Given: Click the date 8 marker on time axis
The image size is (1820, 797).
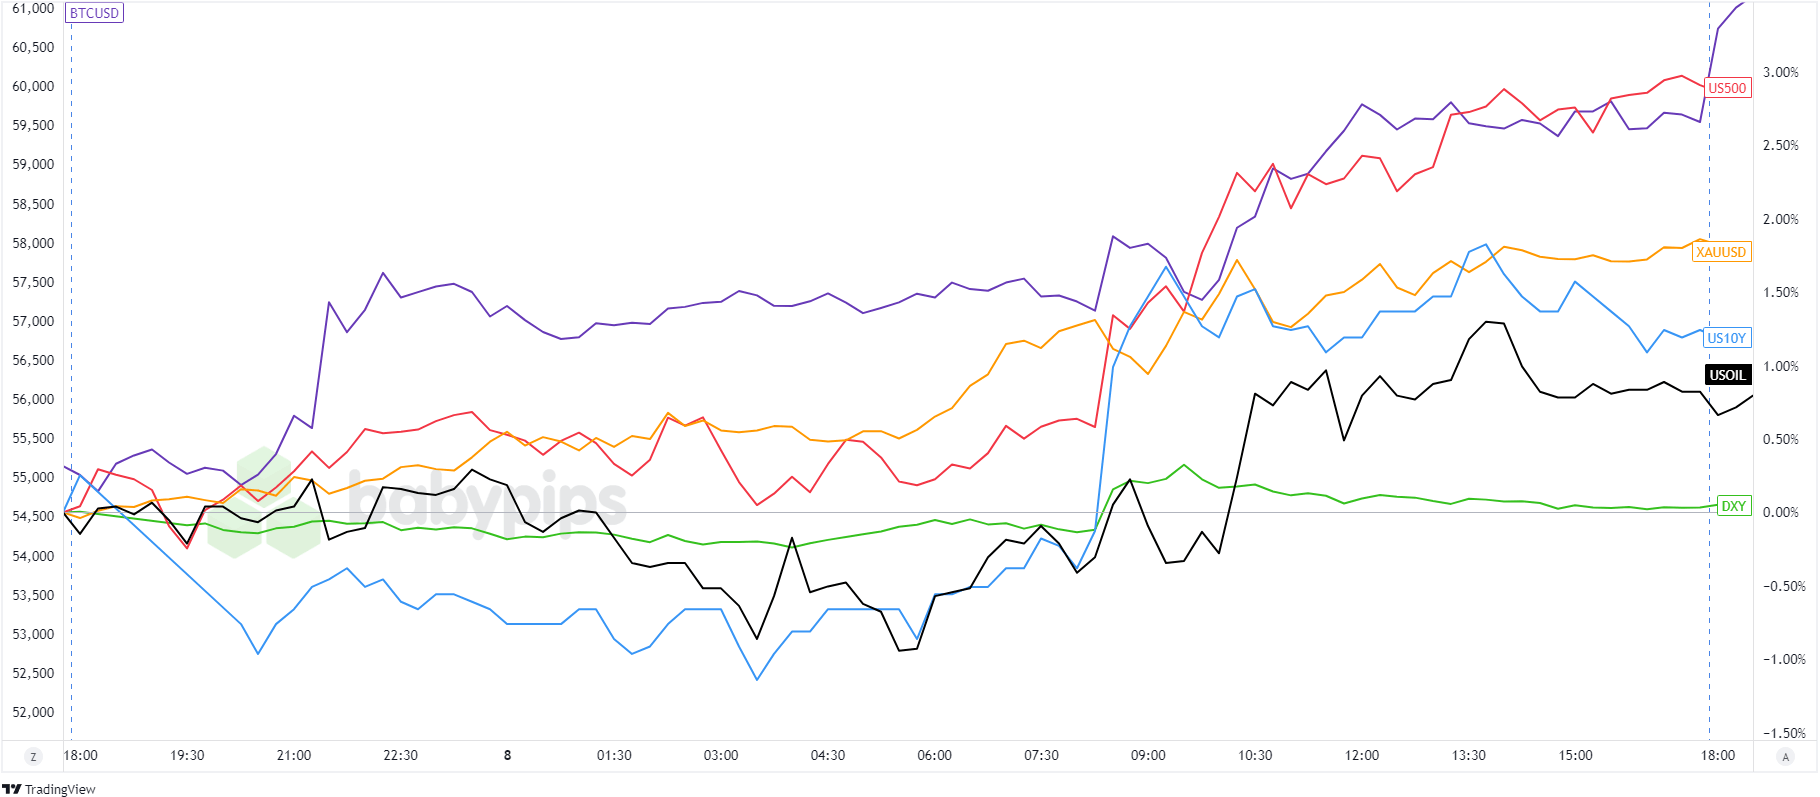Looking at the screenshot, I should 507,755.
